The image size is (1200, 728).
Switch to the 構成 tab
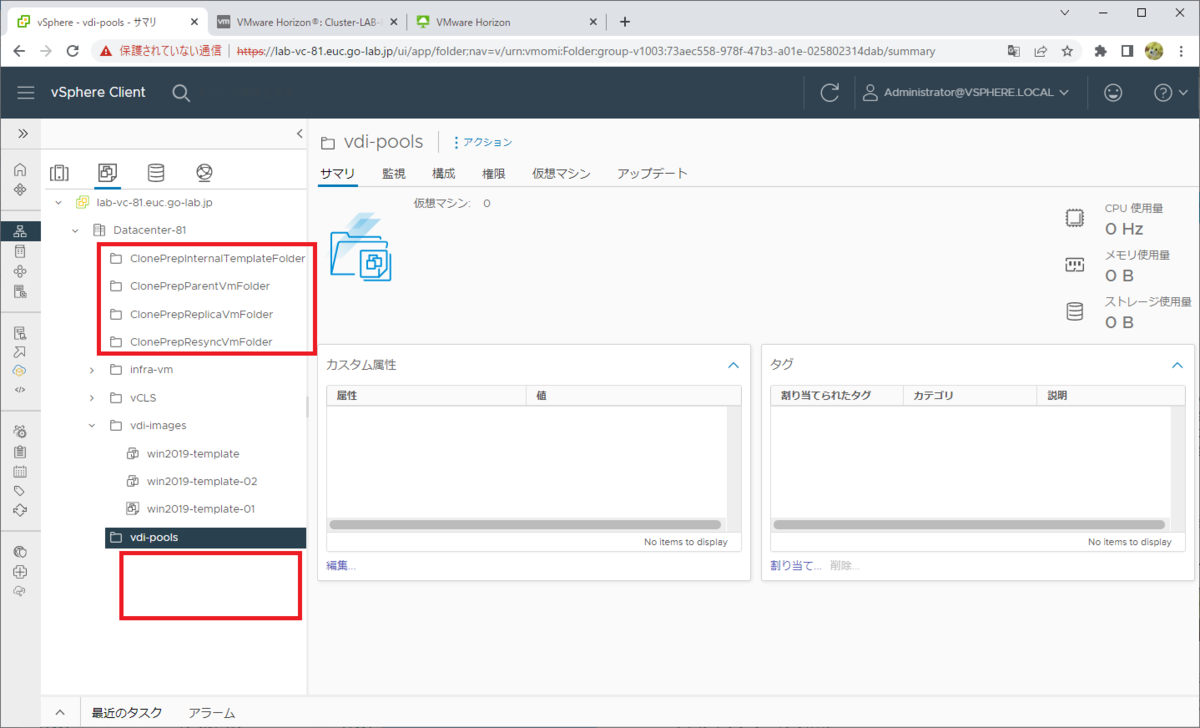point(444,174)
